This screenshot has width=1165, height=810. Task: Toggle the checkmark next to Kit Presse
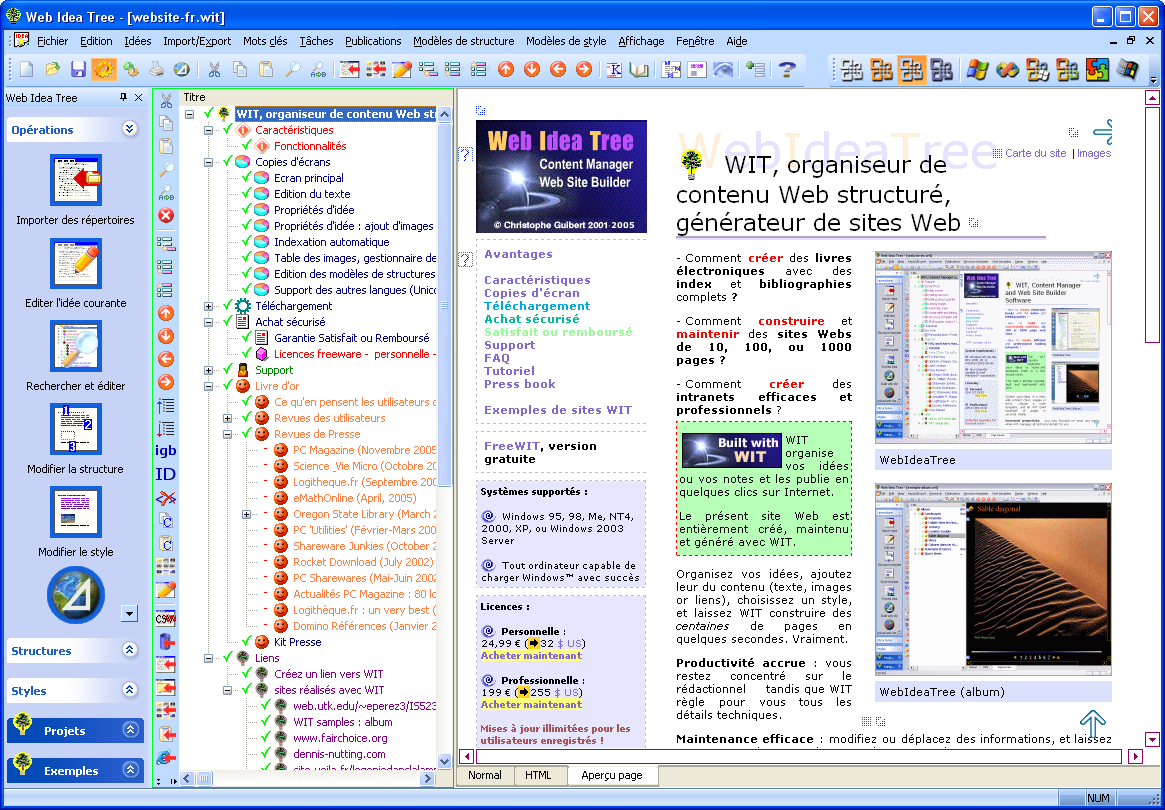(245, 642)
